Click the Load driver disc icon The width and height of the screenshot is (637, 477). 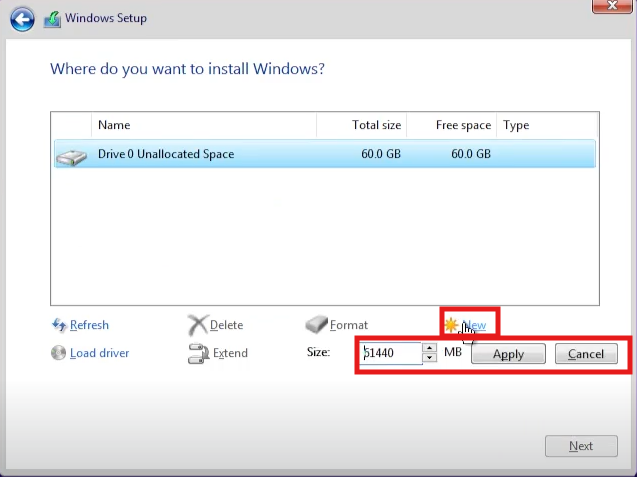(58, 353)
